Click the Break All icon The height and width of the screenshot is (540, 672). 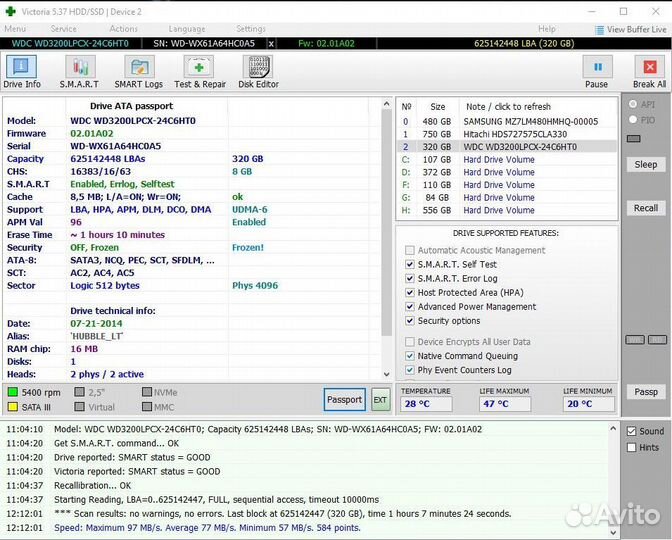tap(649, 71)
